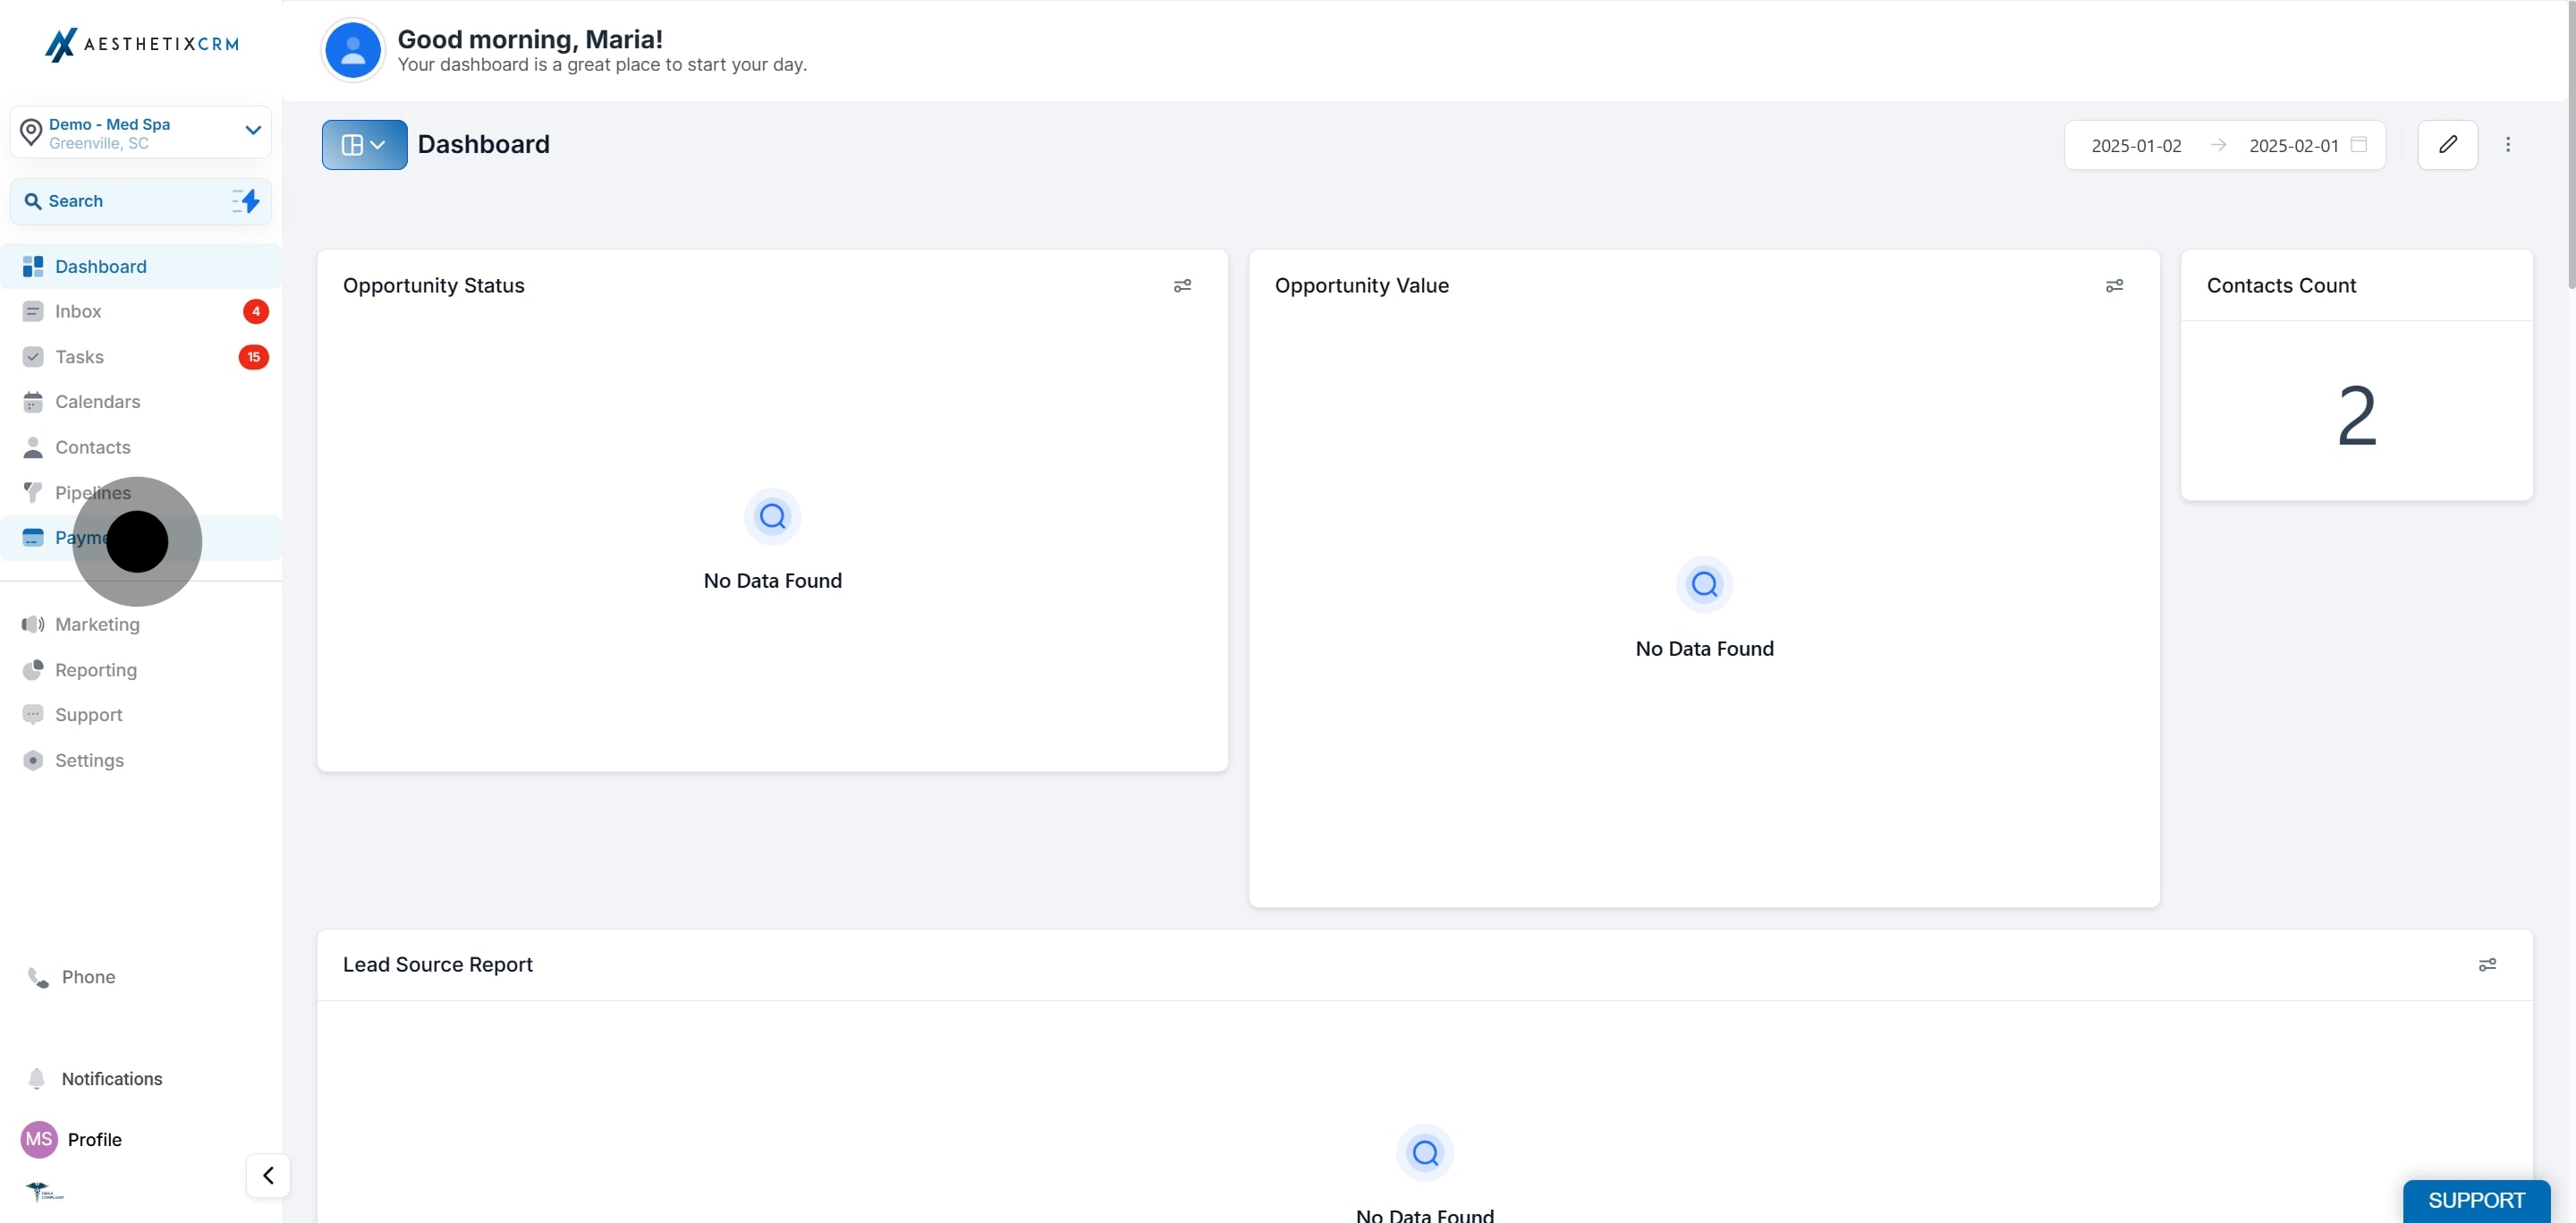Open Reporting from the sidebar

95,670
